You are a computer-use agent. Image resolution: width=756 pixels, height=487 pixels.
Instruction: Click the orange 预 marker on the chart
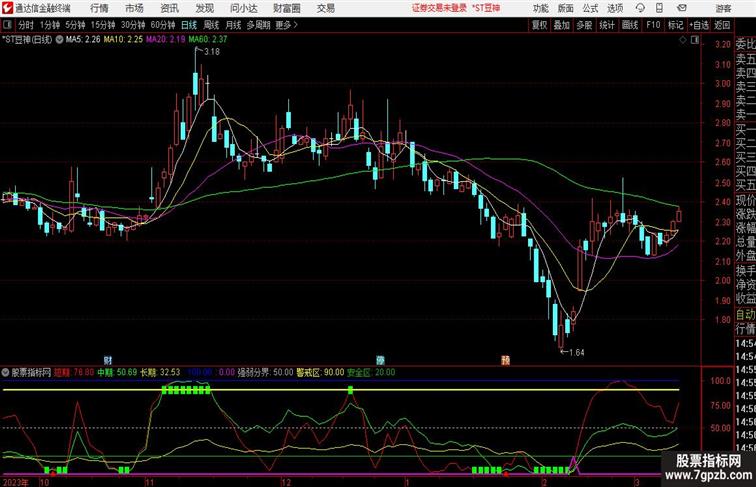coord(505,360)
